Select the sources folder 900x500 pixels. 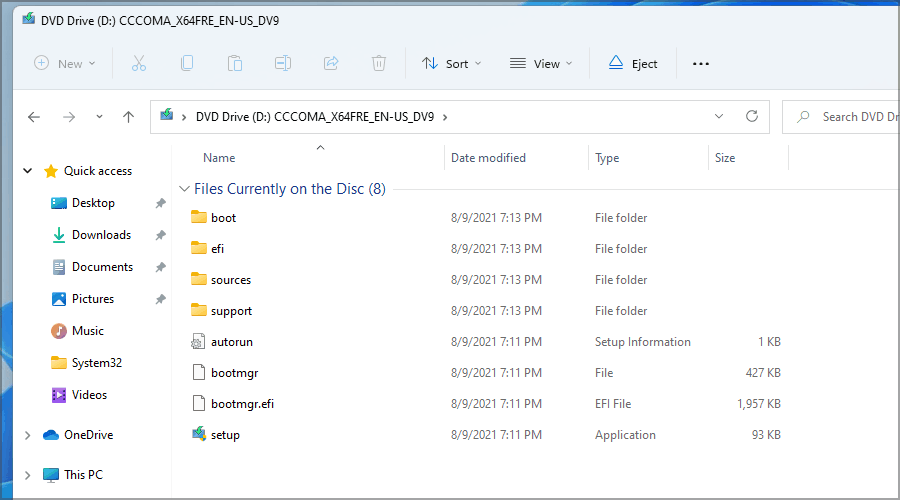(x=230, y=280)
